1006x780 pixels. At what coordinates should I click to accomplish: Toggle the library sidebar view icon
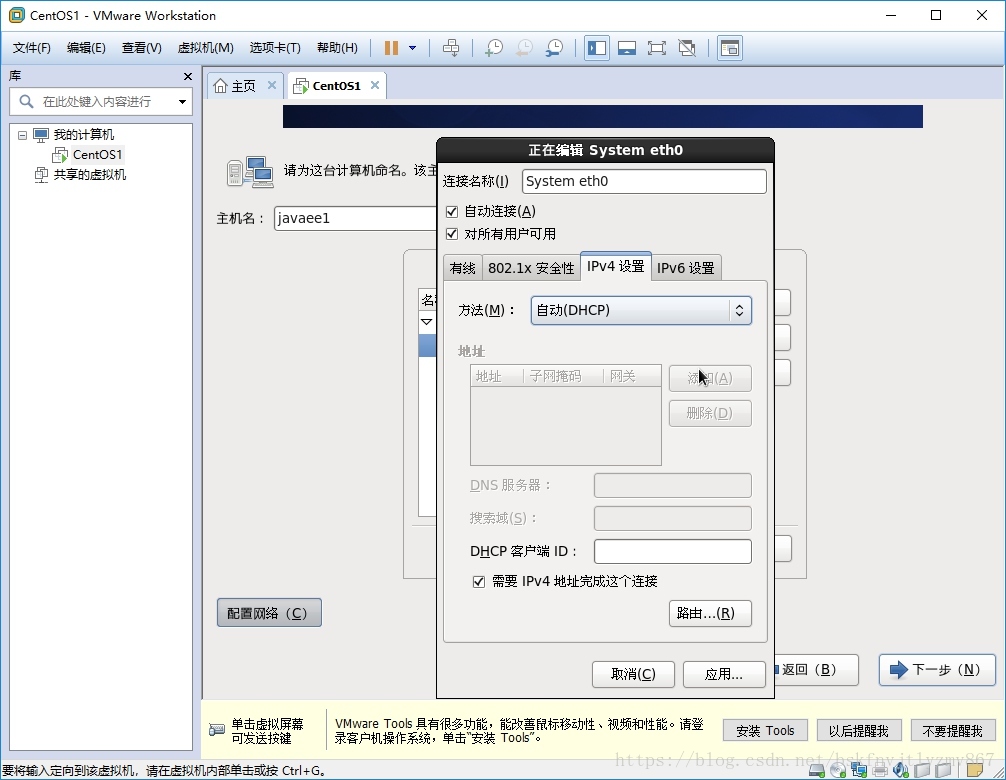pos(597,48)
